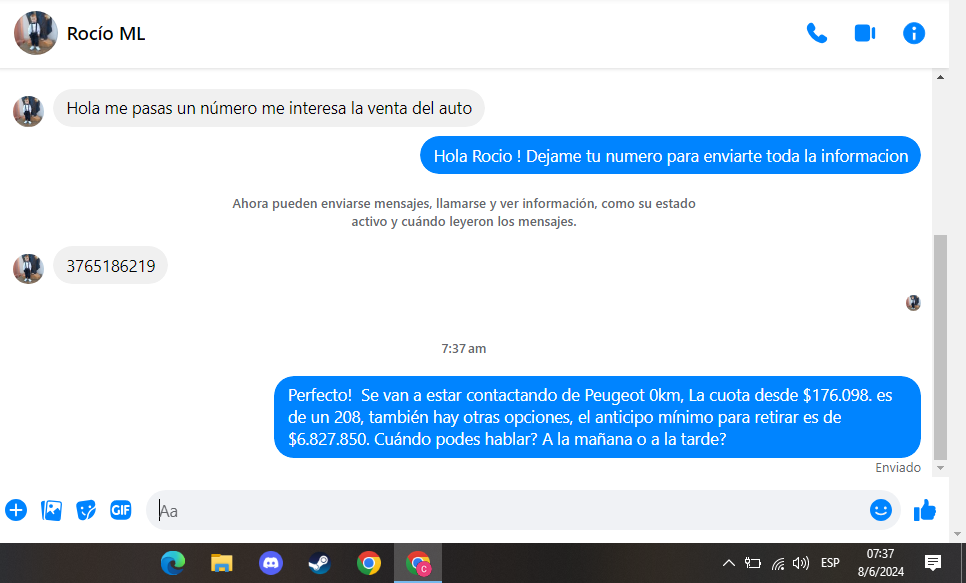Toggle the volume control in the system tray
Screen dimensions: 966x583
click(801, 563)
